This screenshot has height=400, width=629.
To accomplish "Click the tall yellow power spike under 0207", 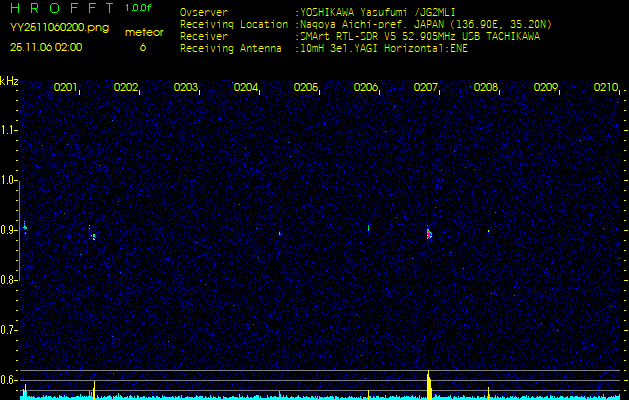I will pos(429,385).
